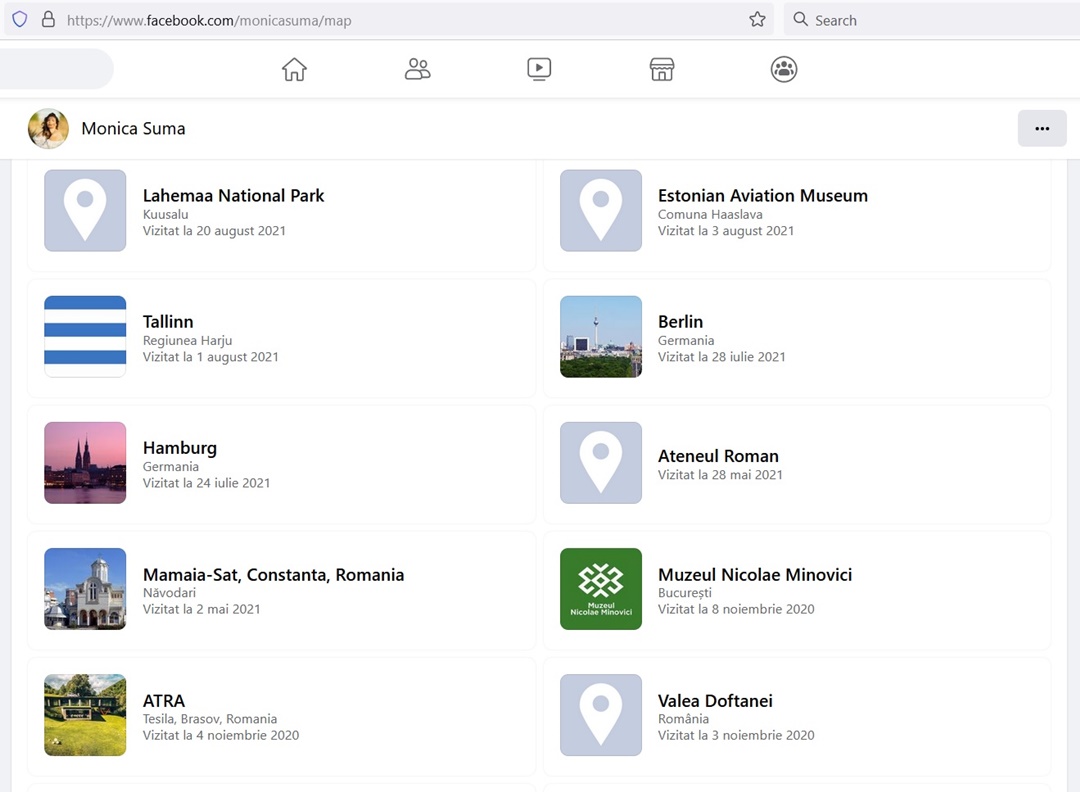Click the Muzeul Nicolae Minovici green logo

pos(601,588)
